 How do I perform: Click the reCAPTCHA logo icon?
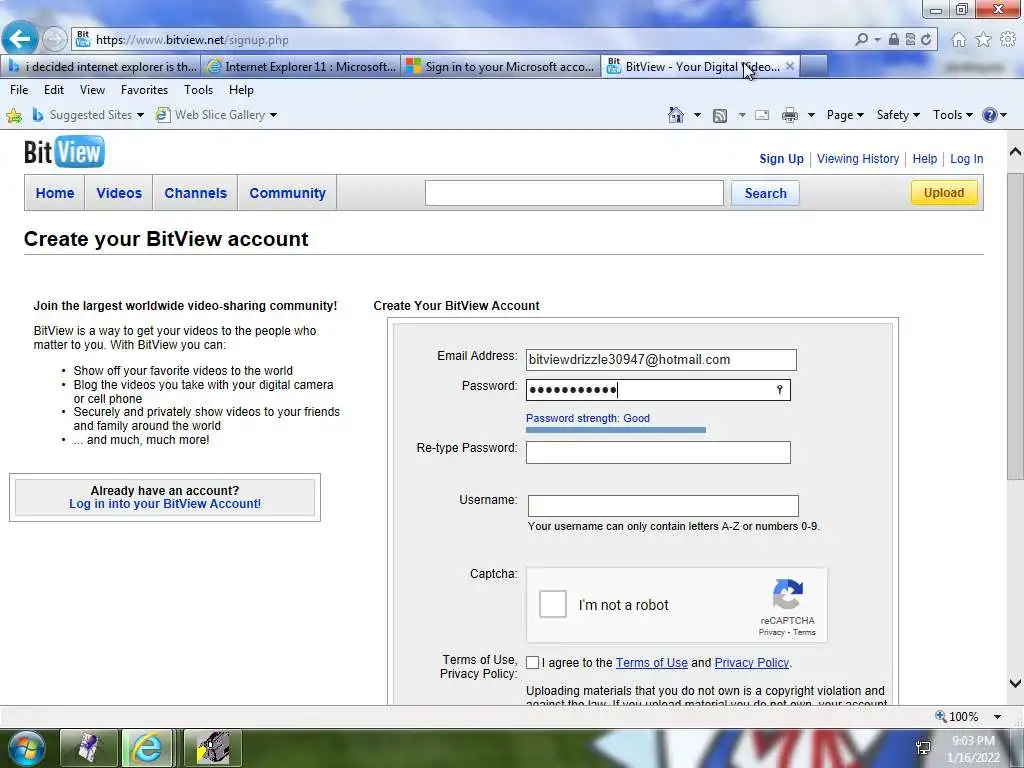click(x=788, y=594)
